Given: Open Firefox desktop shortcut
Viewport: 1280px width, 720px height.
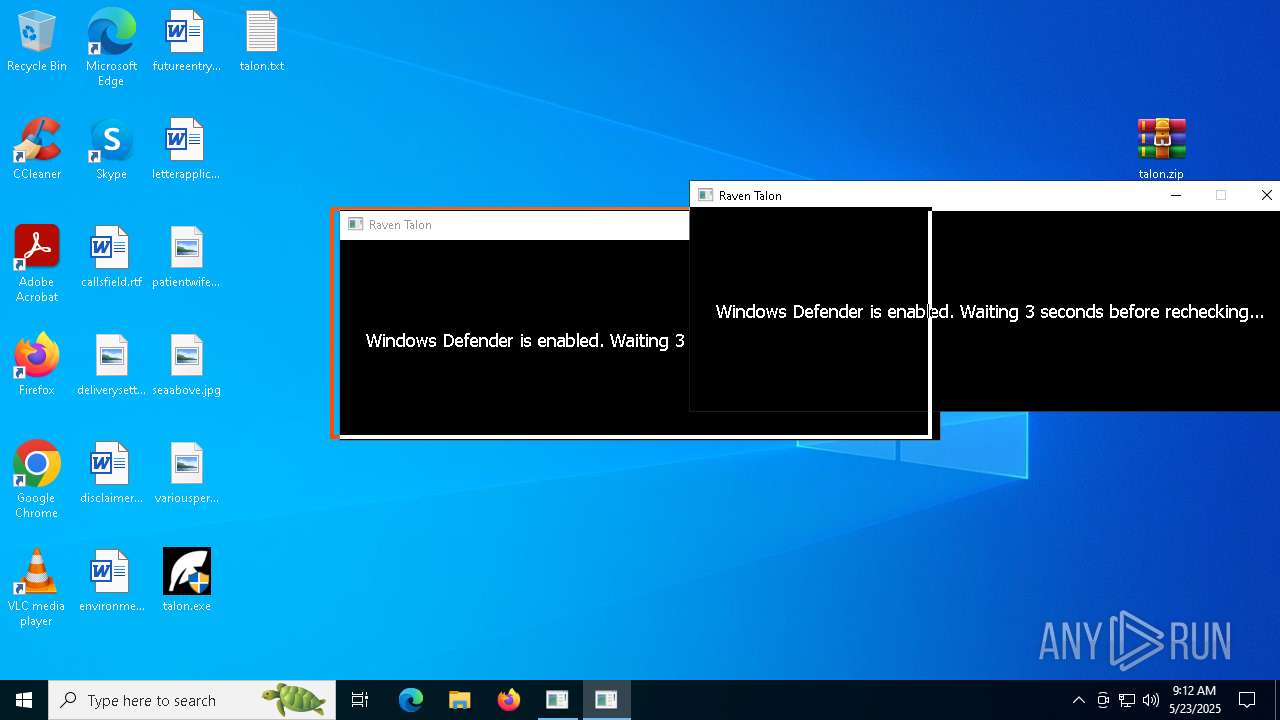Looking at the screenshot, I should (x=36, y=366).
